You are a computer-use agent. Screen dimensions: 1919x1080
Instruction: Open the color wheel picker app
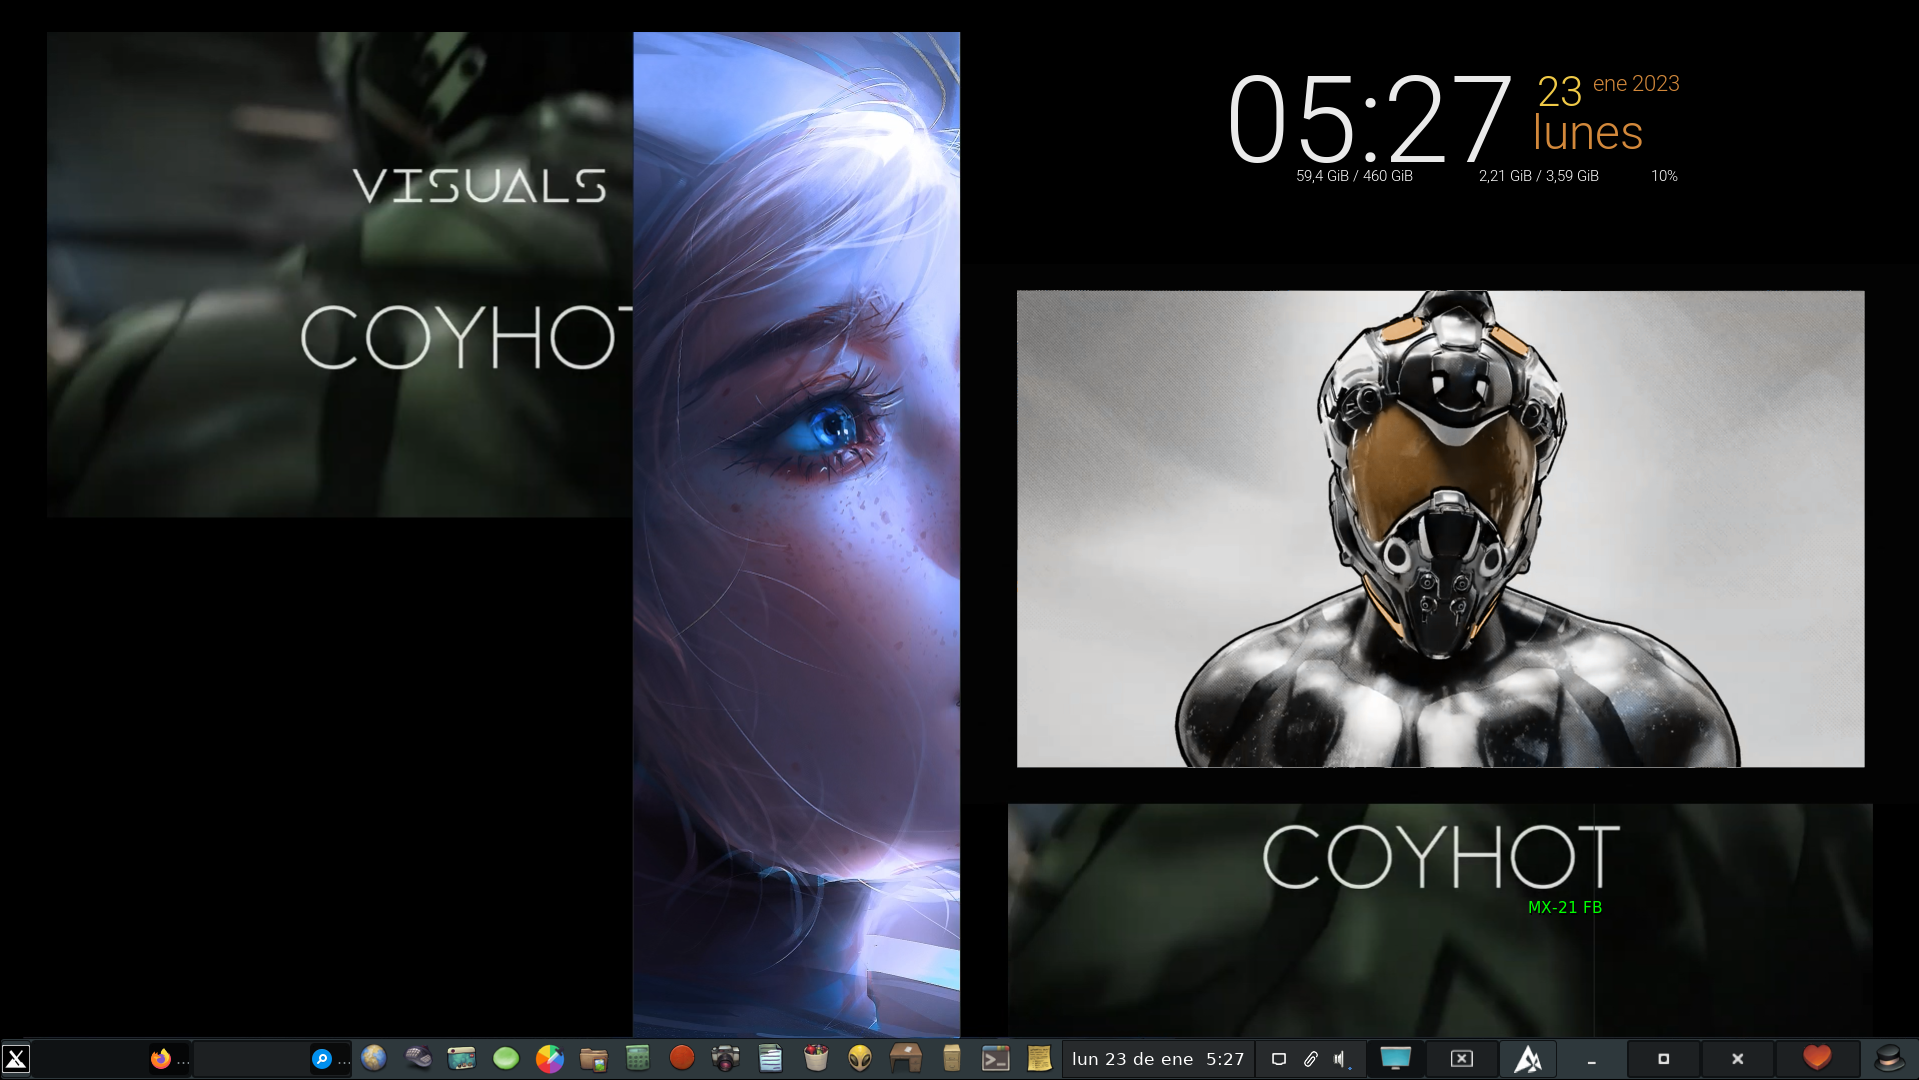pyautogui.click(x=549, y=1058)
